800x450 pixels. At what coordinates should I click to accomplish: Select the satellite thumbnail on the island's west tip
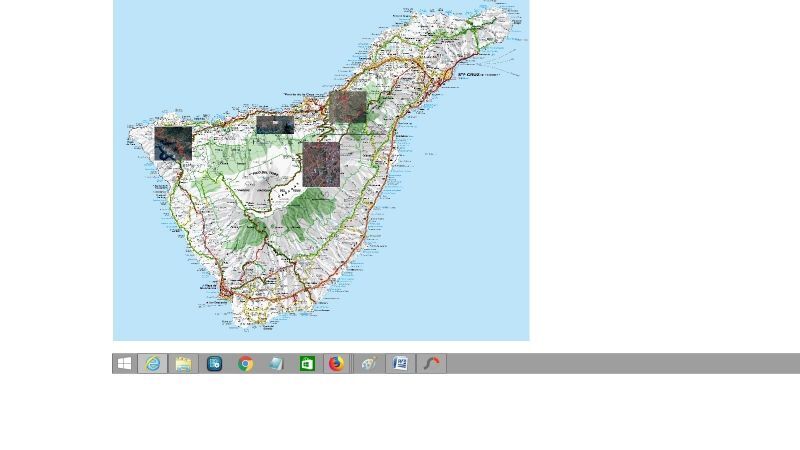(173, 143)
